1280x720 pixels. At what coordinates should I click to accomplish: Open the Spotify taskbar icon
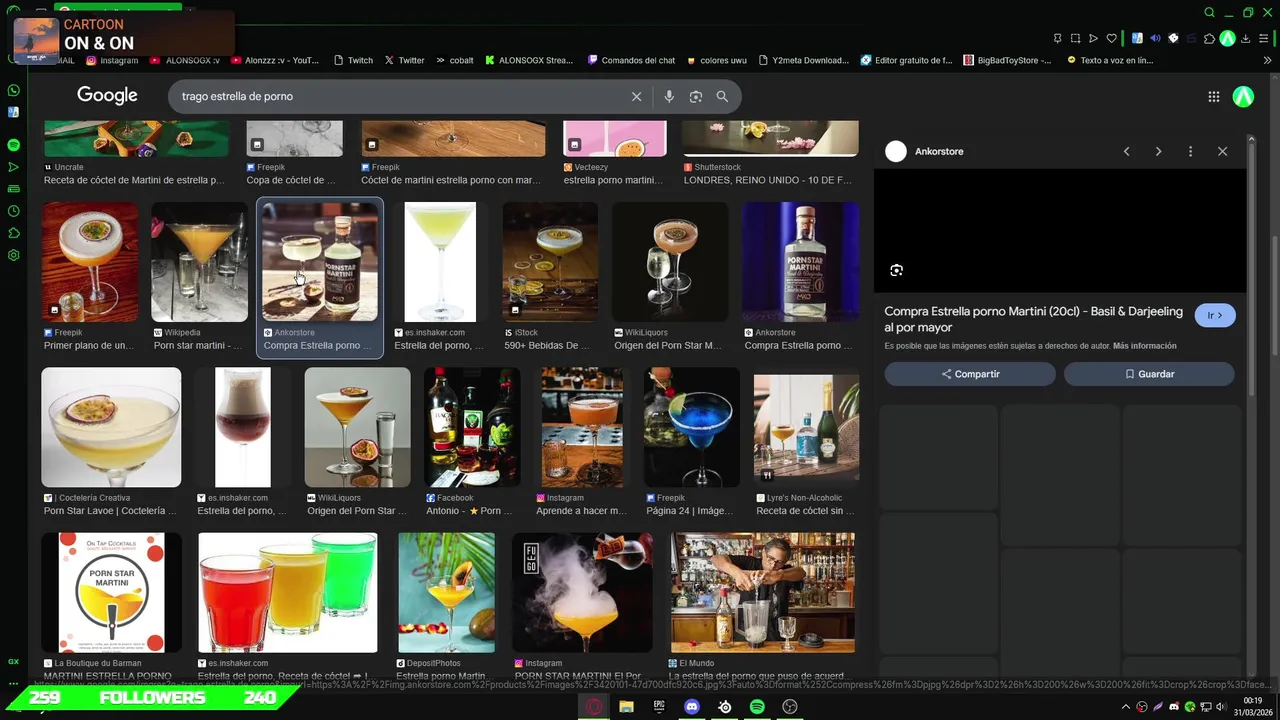[x=757, y=707]
